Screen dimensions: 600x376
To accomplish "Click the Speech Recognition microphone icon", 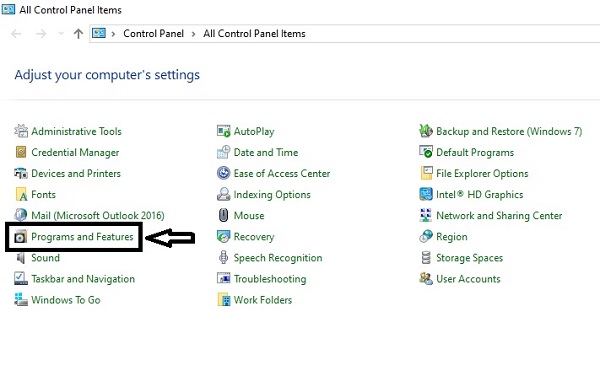I will [223, 257].
